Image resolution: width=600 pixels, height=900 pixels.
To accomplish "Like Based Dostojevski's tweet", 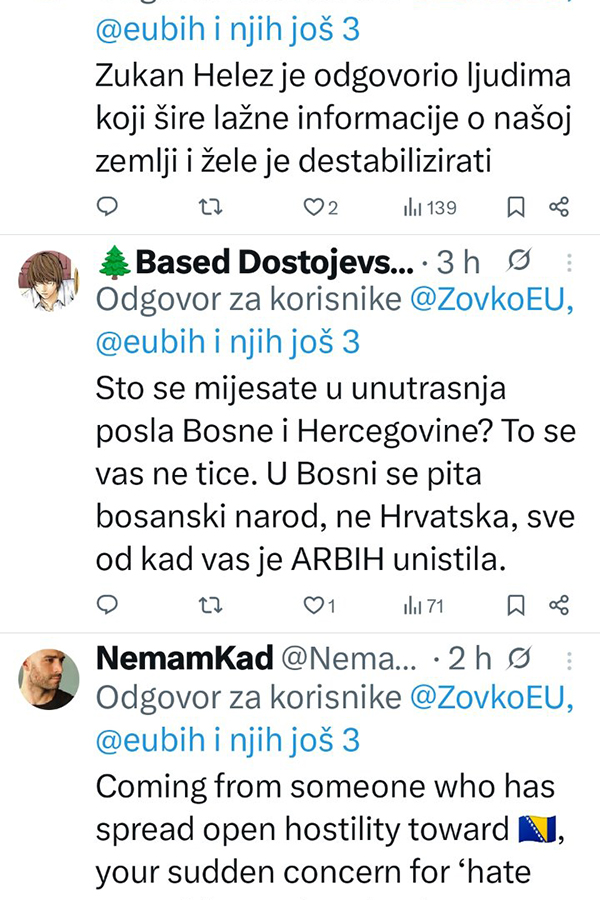I will (314, 604).
